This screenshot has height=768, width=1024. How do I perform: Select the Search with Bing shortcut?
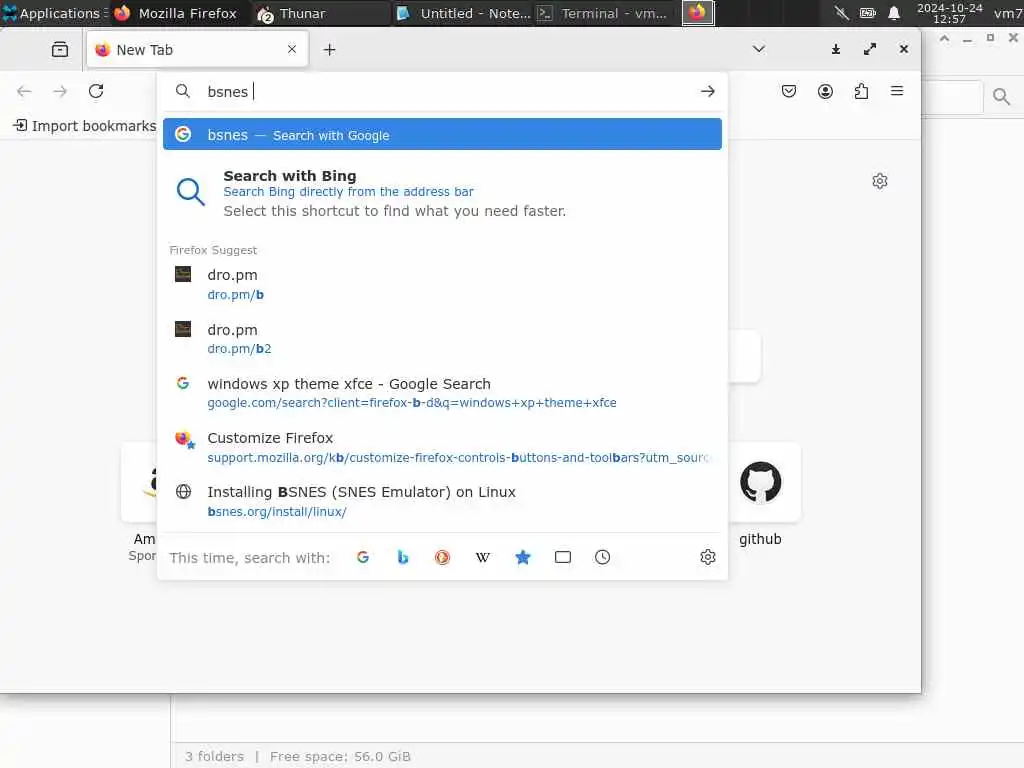tap(442, 193)
